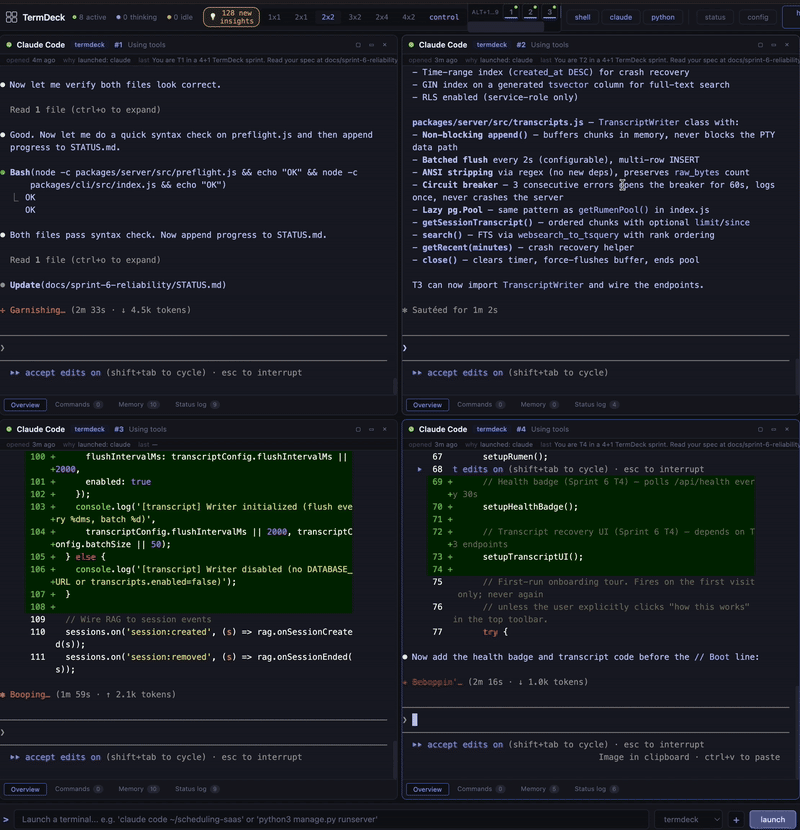Click the prompt arrow icon in the launch bar
This screenshot has width=800, height=830.
[6, 819]
